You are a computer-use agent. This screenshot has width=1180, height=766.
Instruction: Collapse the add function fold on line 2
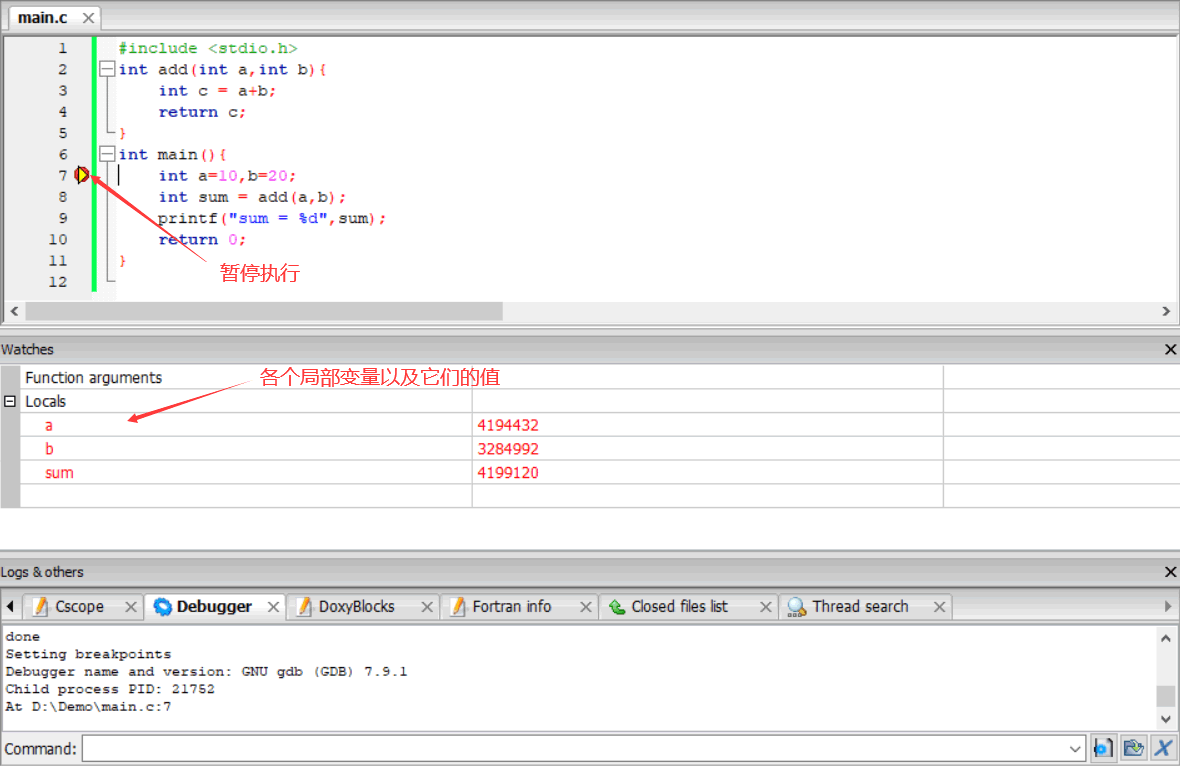coord(107,69)
